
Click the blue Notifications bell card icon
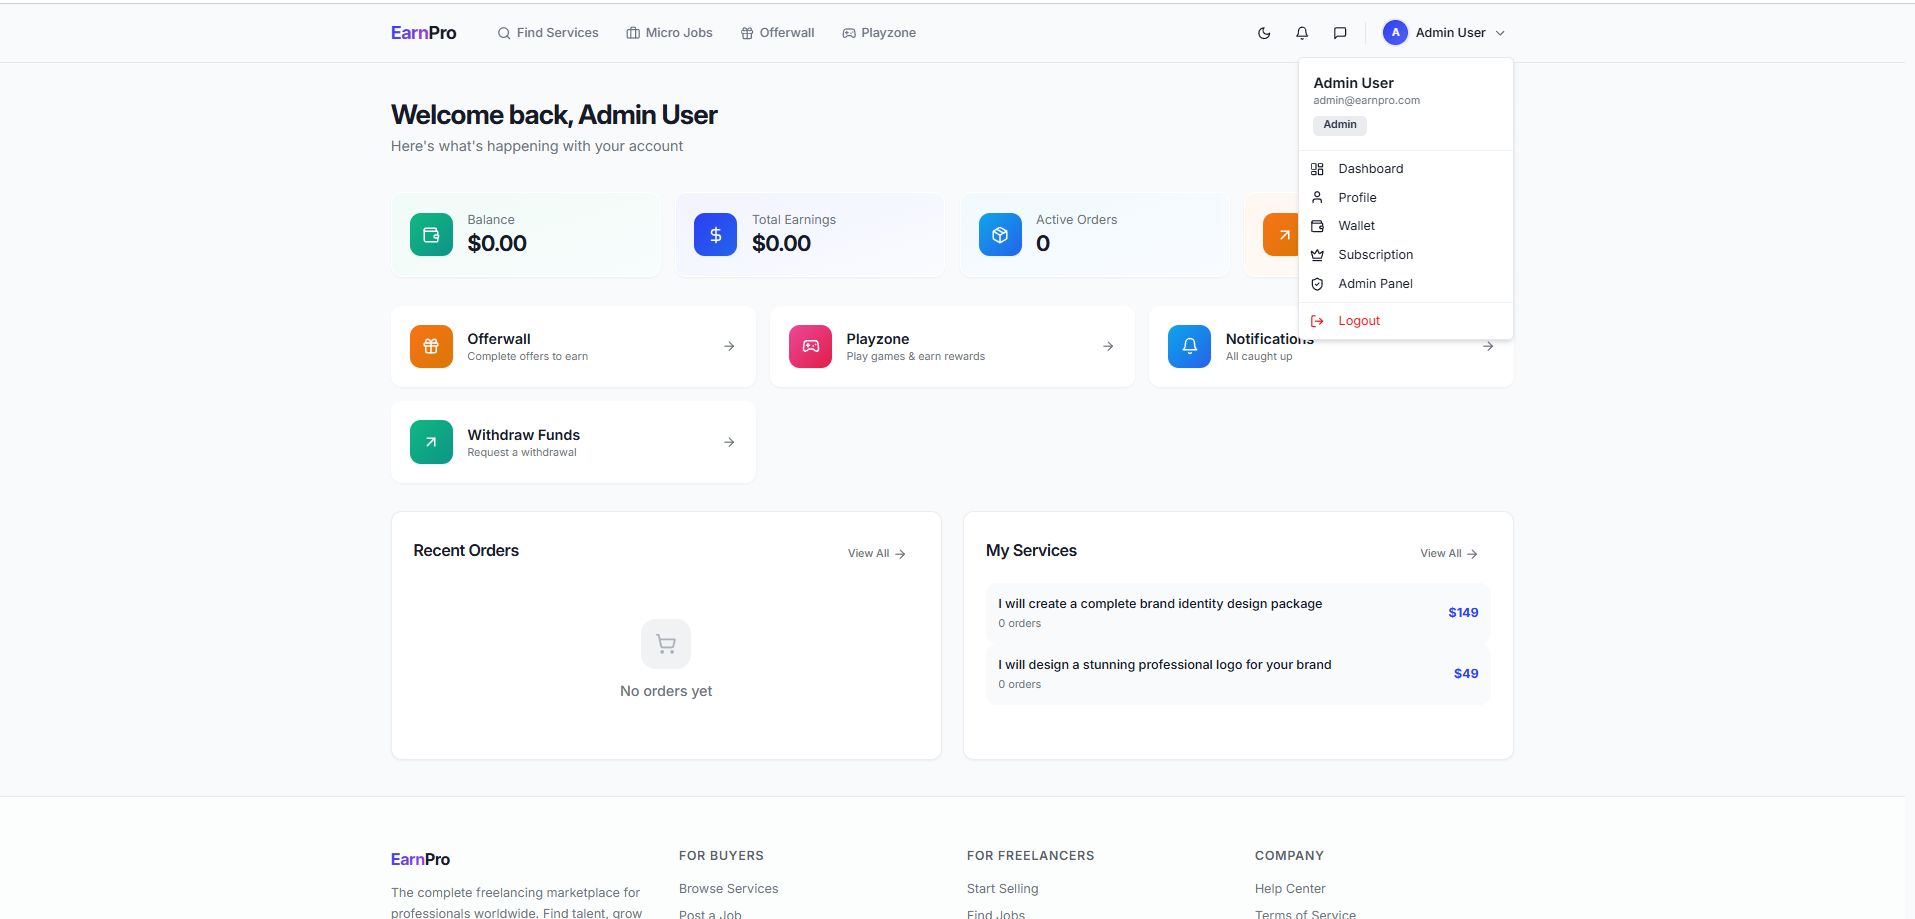(x=1189, y=346)
